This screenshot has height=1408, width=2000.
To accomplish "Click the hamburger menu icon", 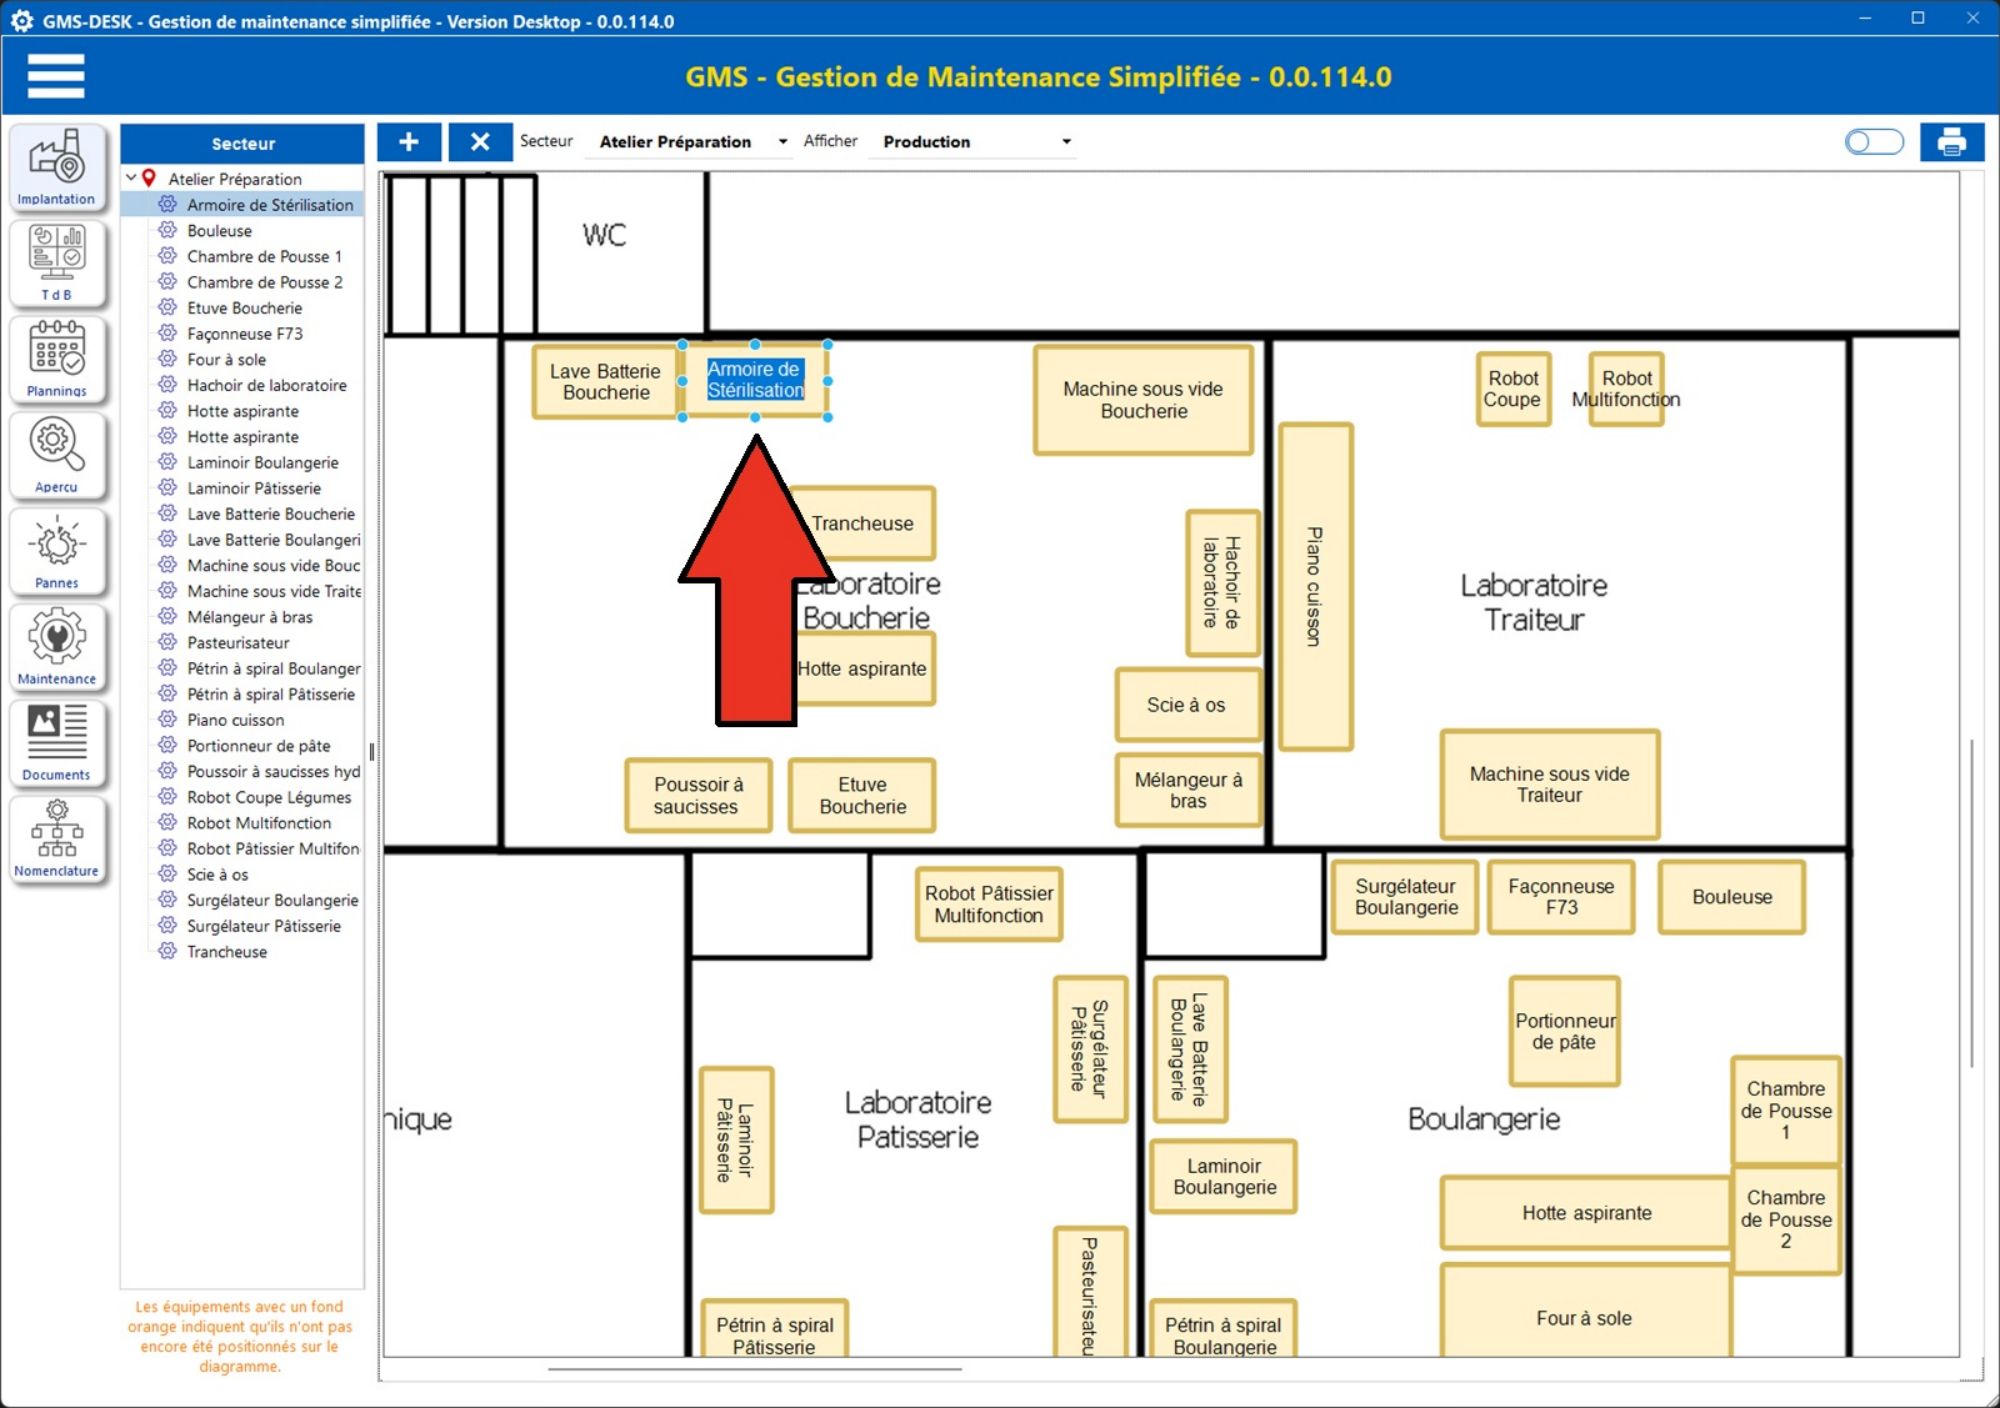I will [x=56, y=76].
